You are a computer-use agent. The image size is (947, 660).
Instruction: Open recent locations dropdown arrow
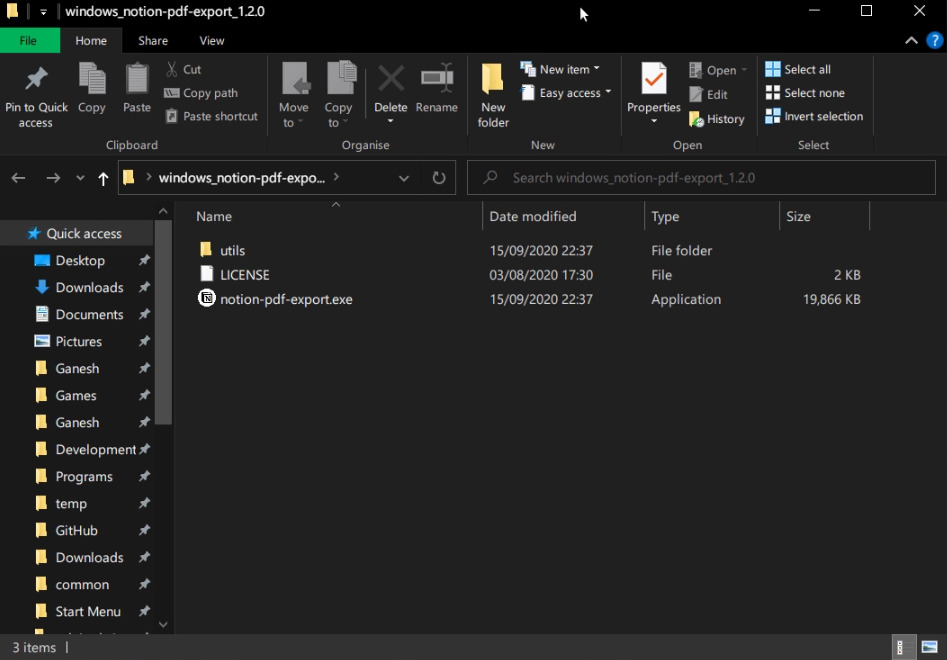80,178
